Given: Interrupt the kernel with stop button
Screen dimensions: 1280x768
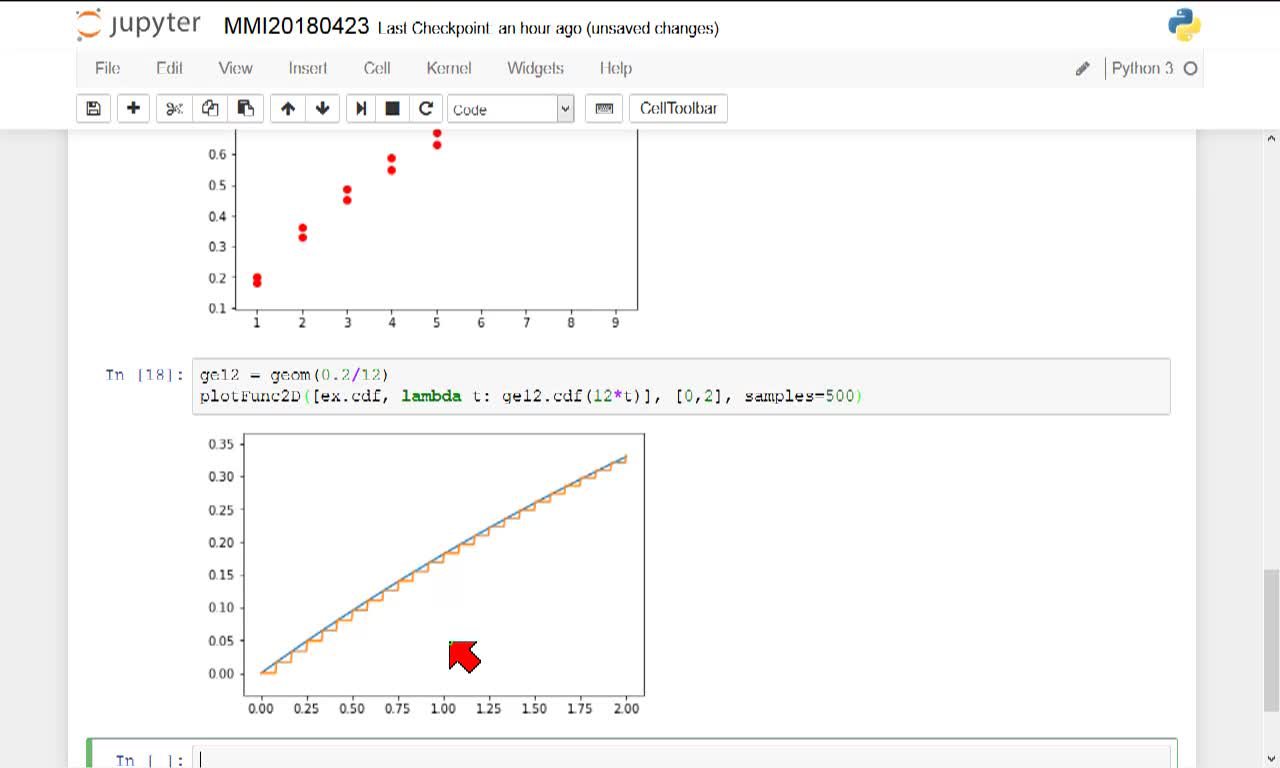Looking at the screenshot, I should 393,108.
